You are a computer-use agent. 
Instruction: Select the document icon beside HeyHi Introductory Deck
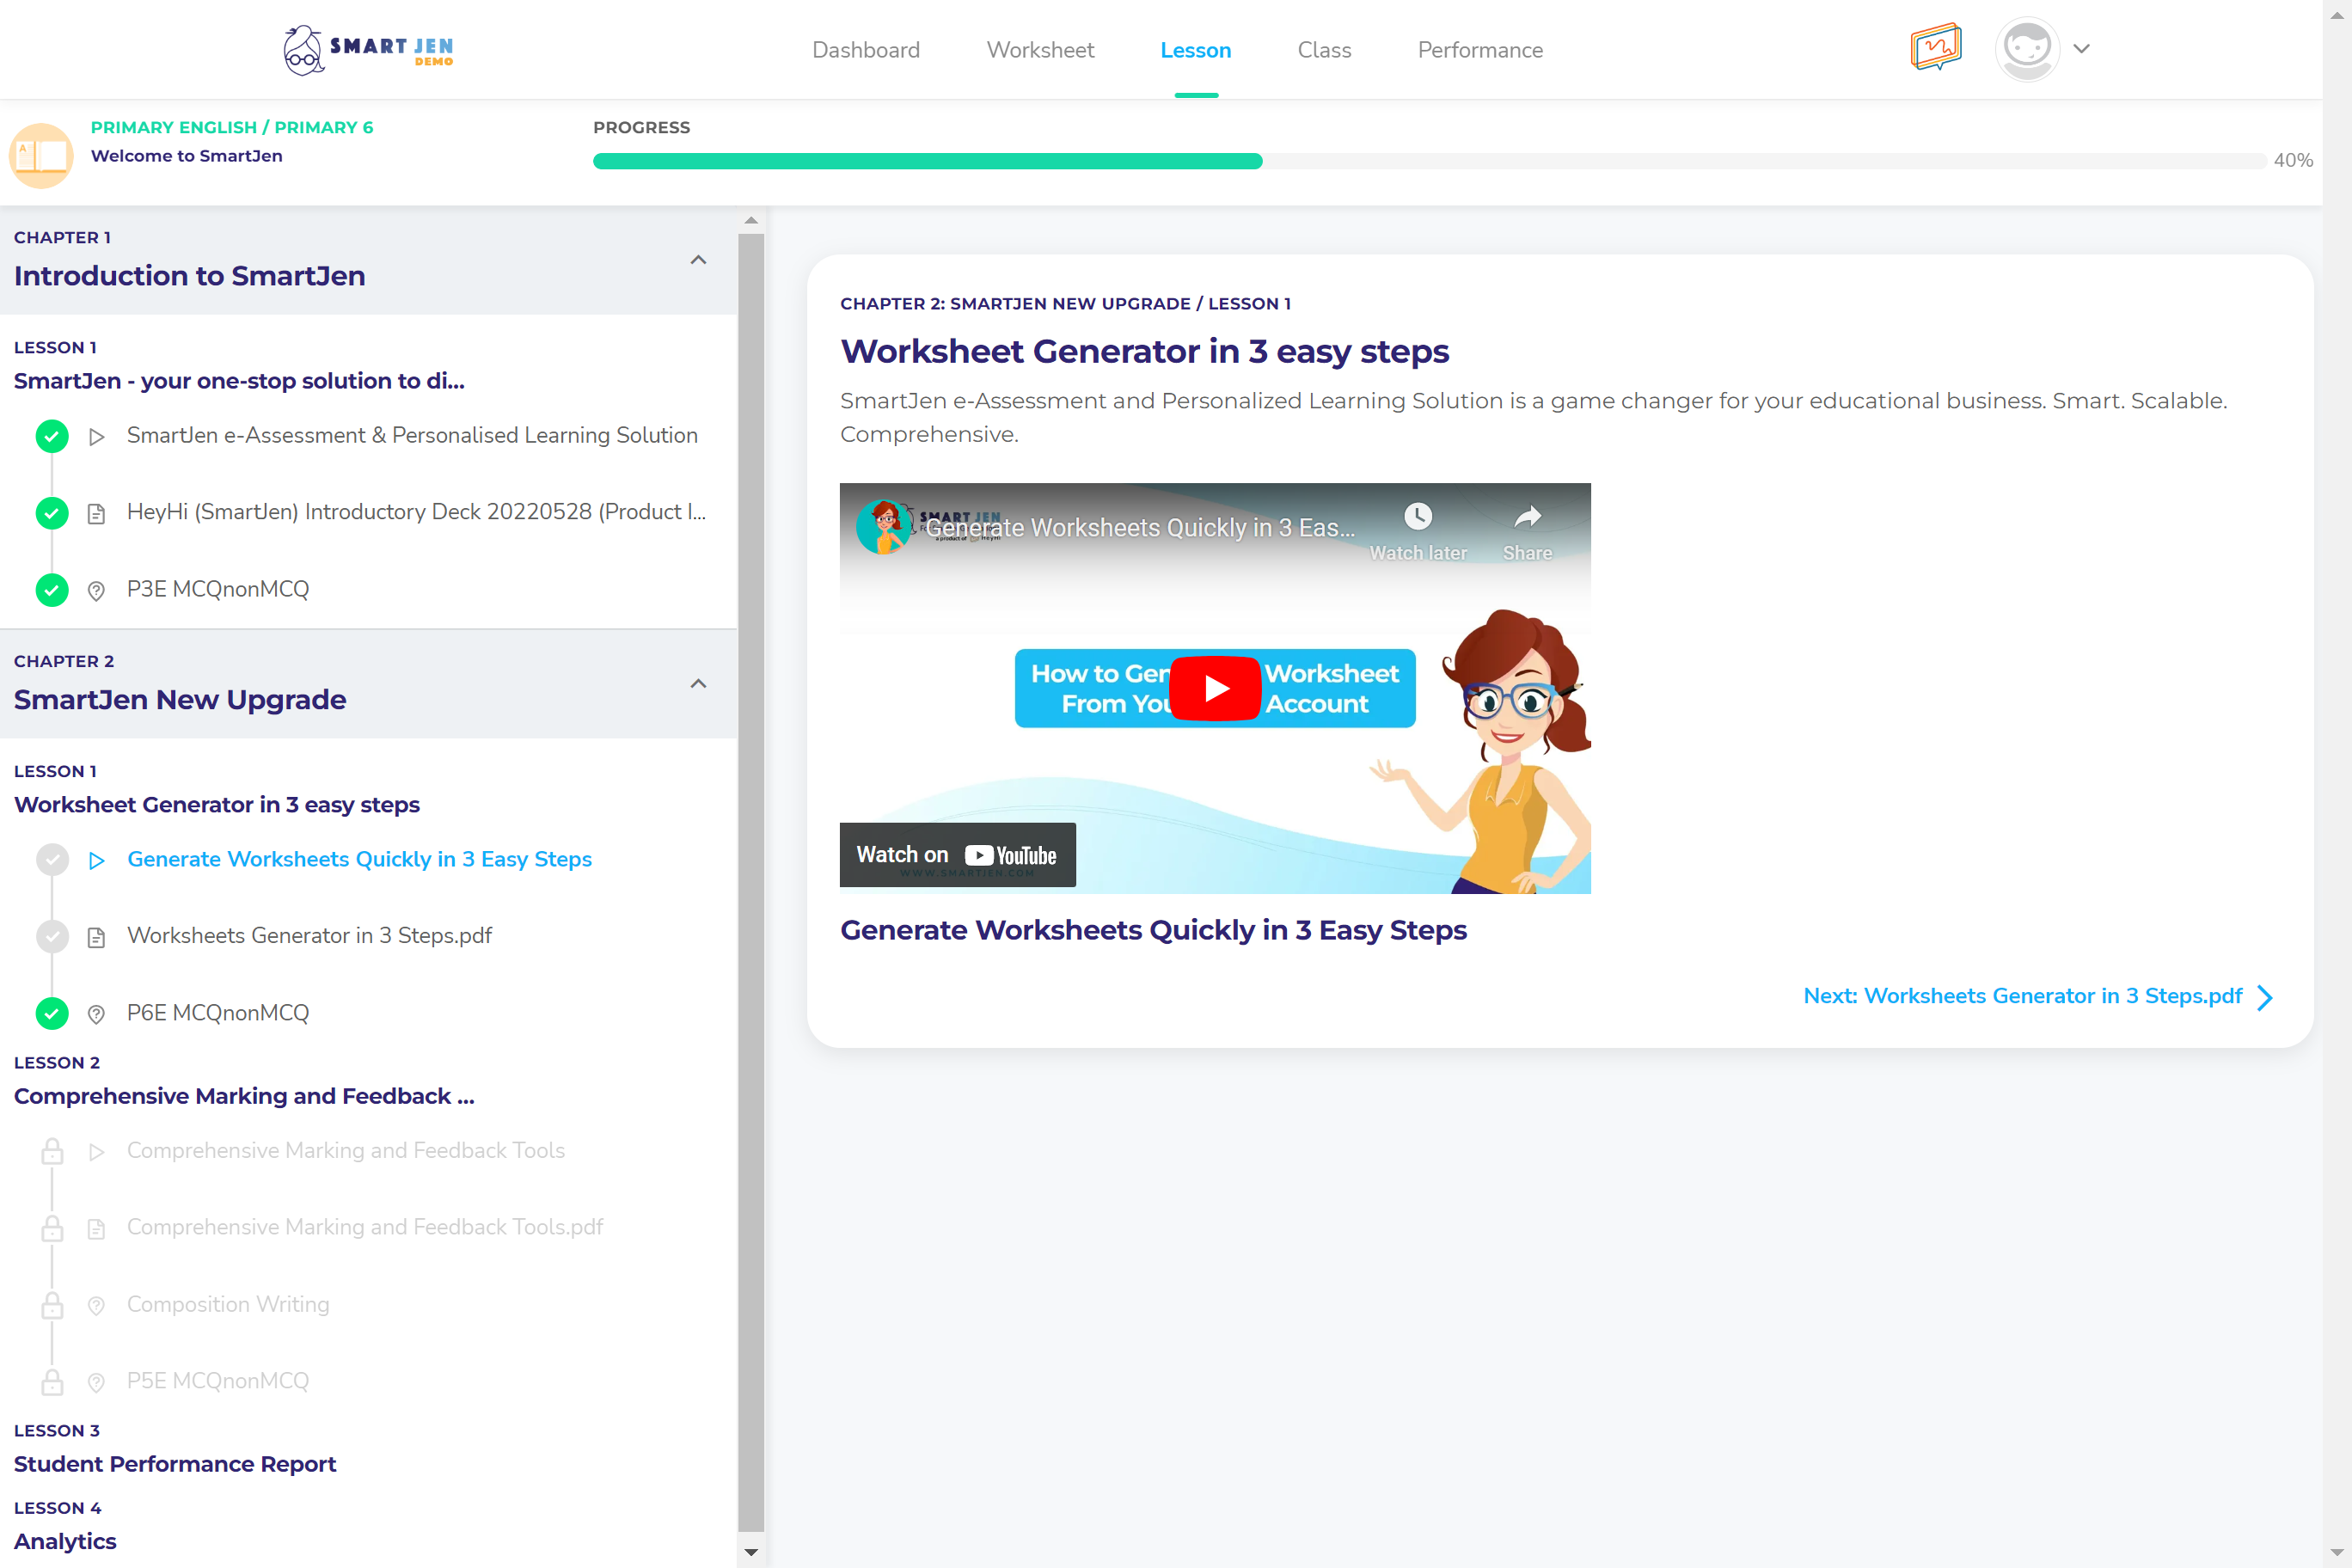click(96, 513)
